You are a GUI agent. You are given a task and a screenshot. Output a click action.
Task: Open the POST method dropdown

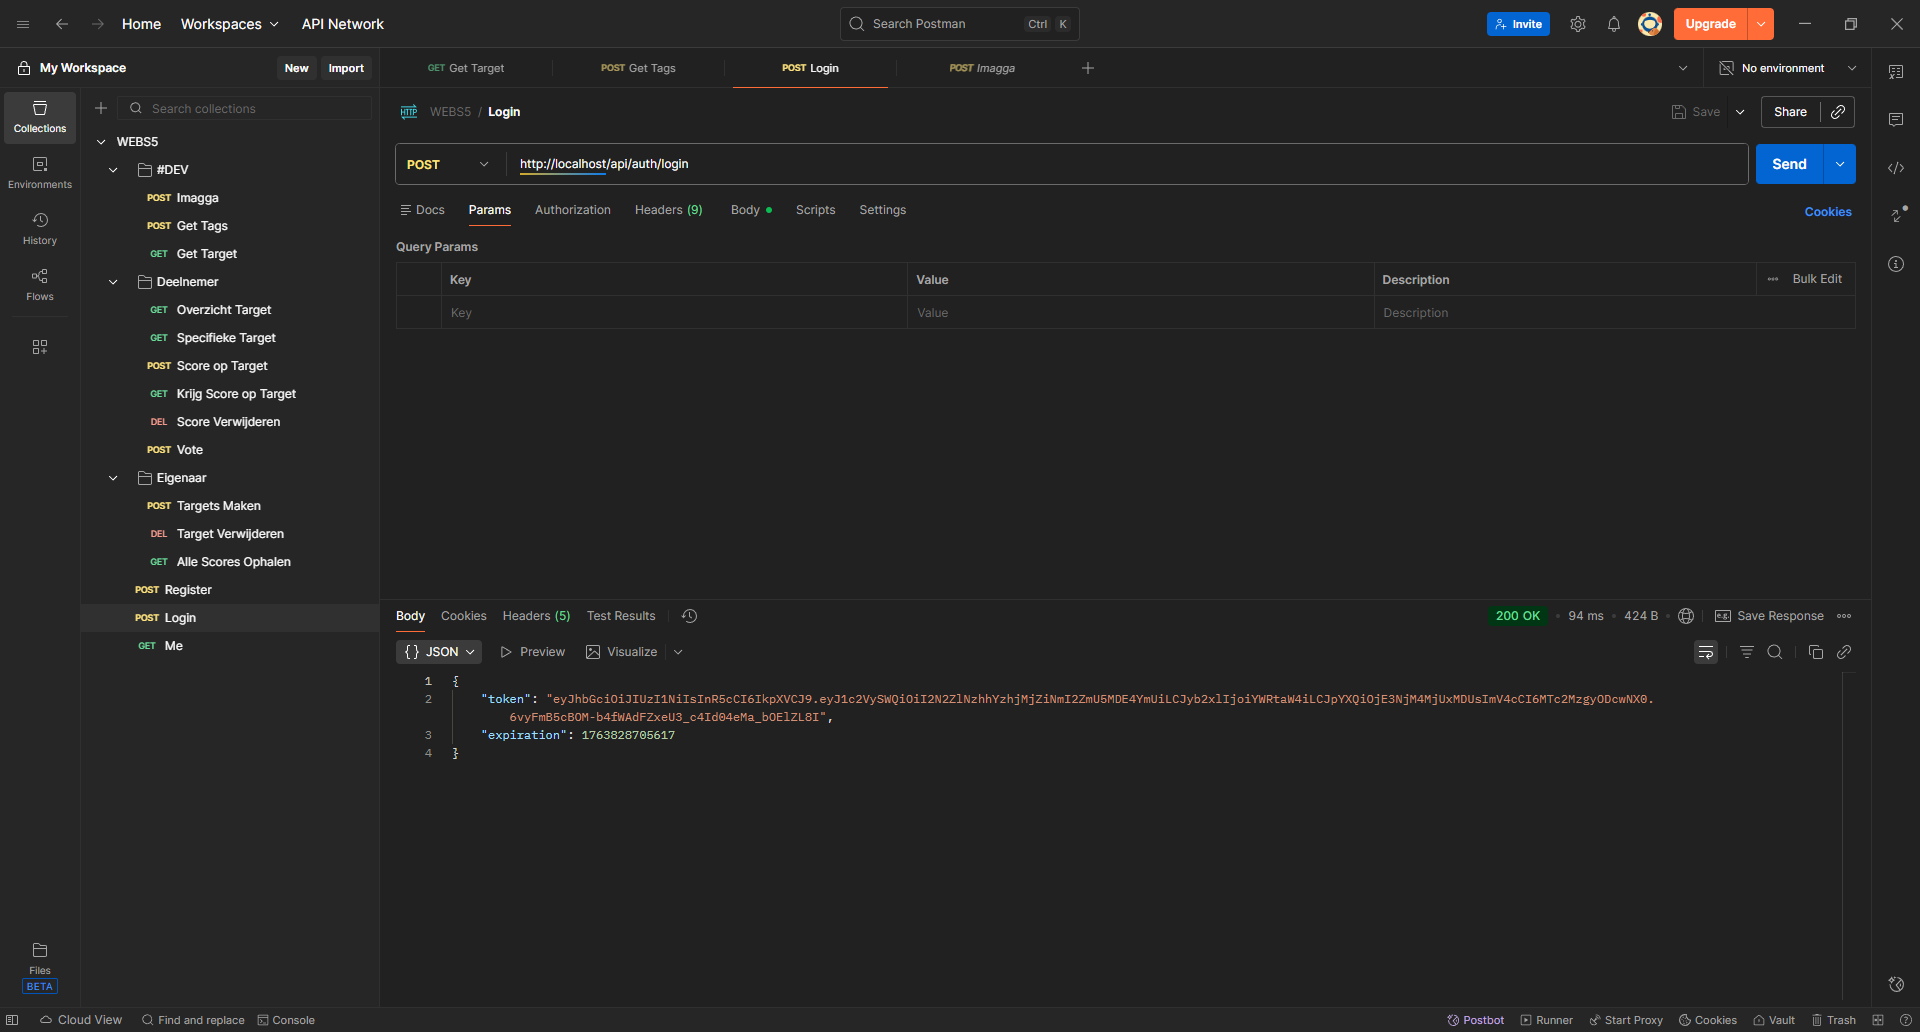[448, 164]
